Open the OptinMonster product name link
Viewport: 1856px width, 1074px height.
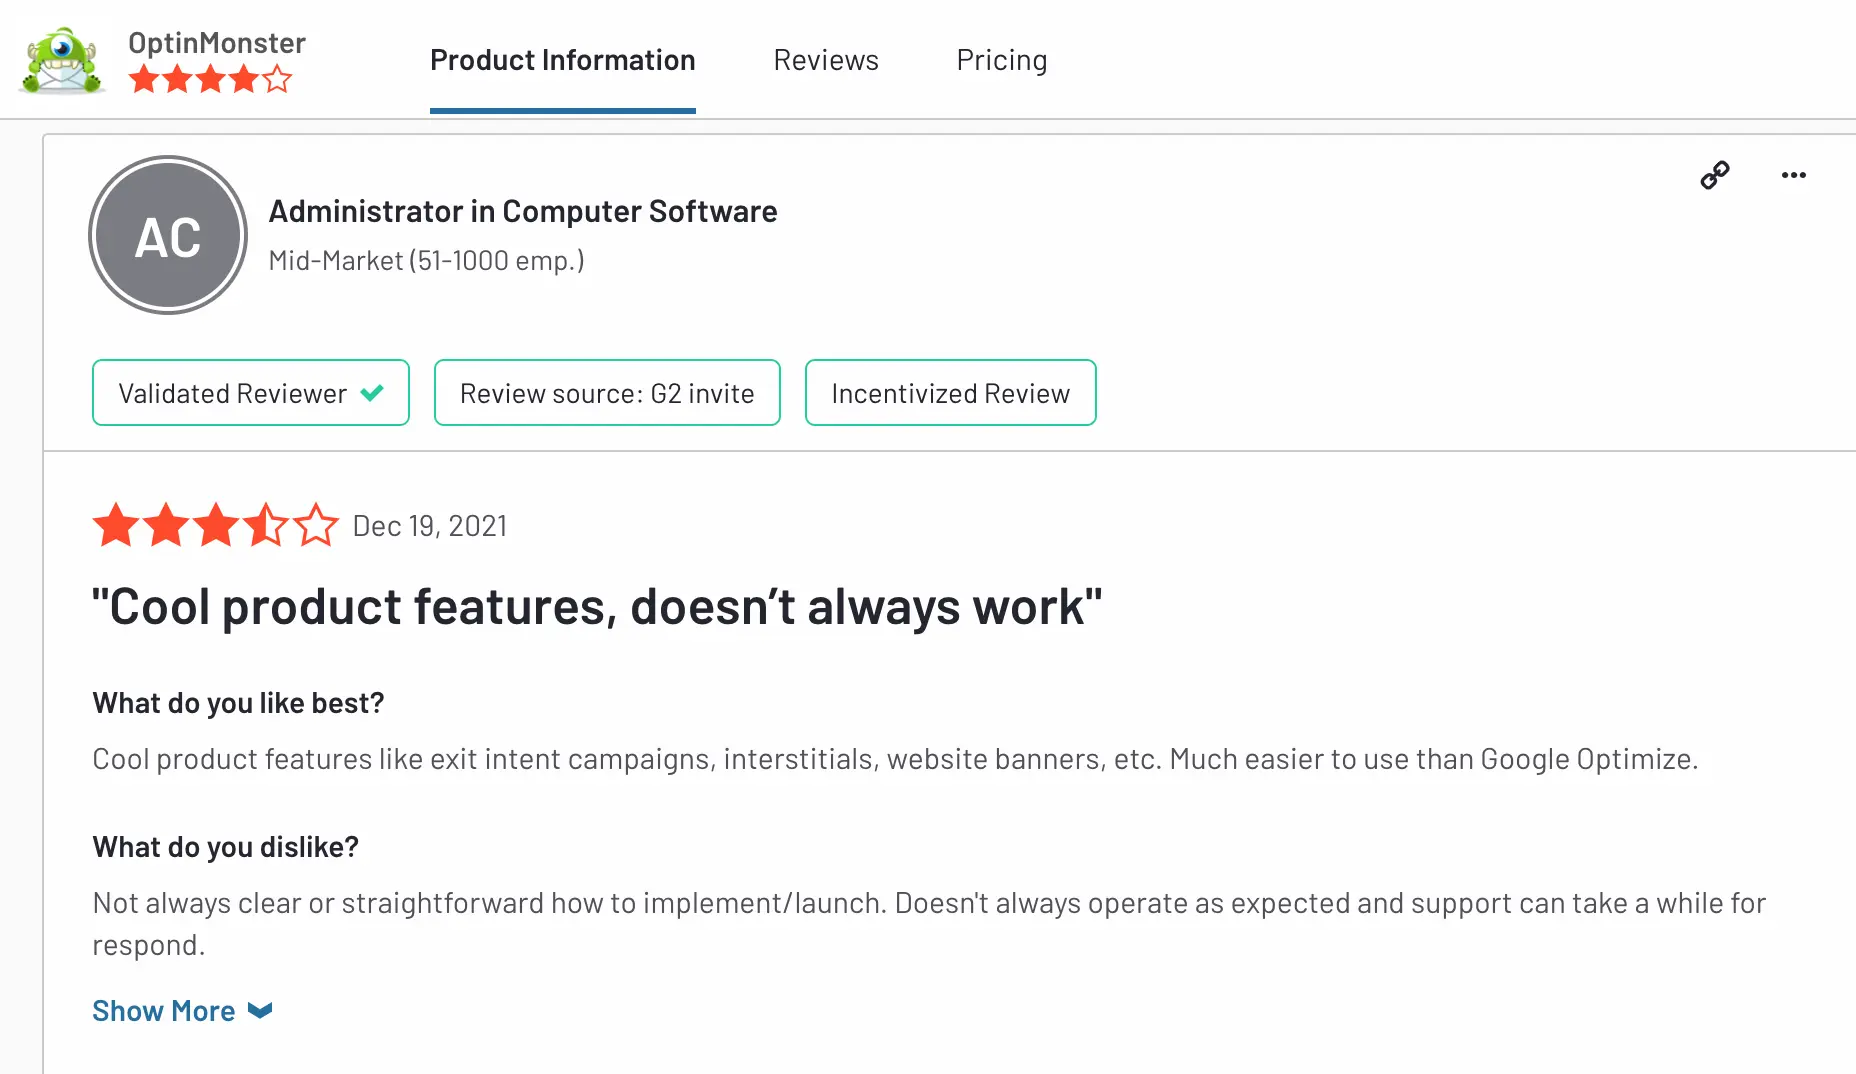tap(217, 43)
